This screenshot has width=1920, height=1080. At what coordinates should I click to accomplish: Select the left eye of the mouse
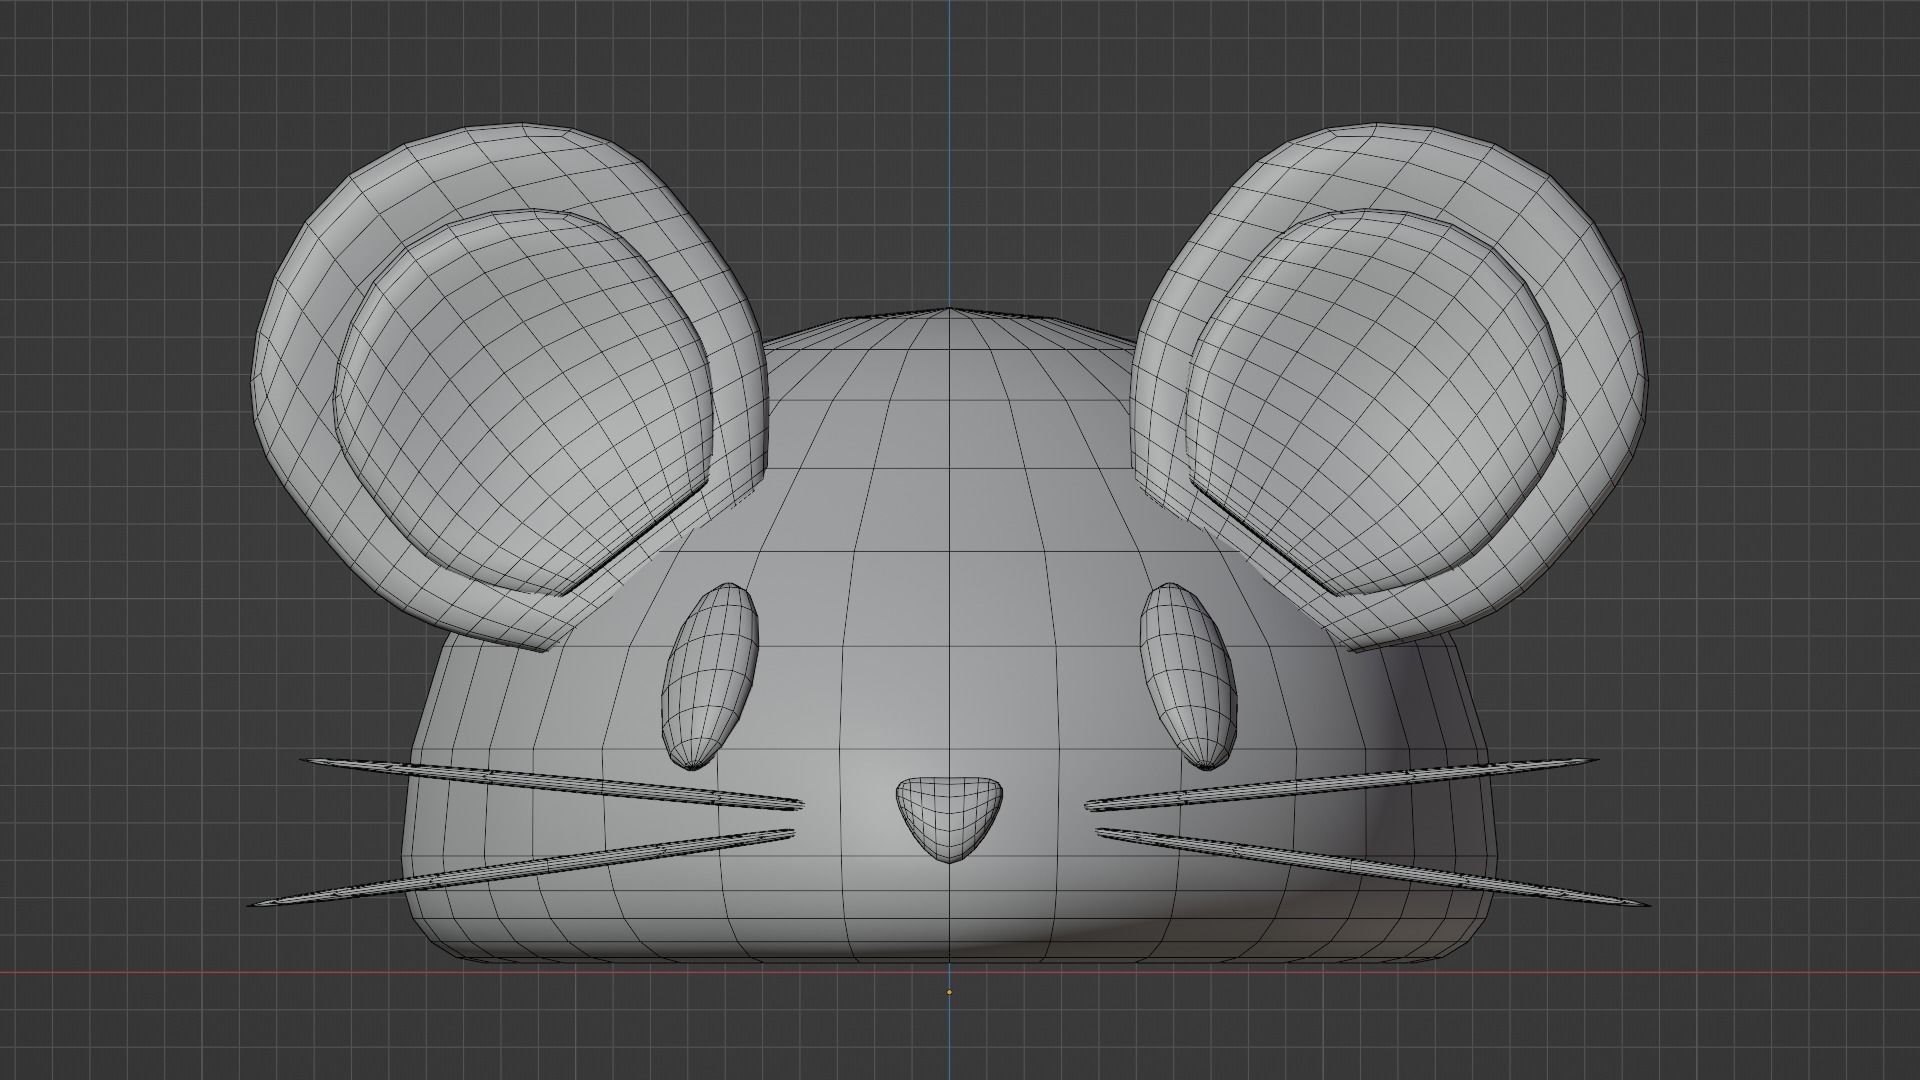point(709,676)
